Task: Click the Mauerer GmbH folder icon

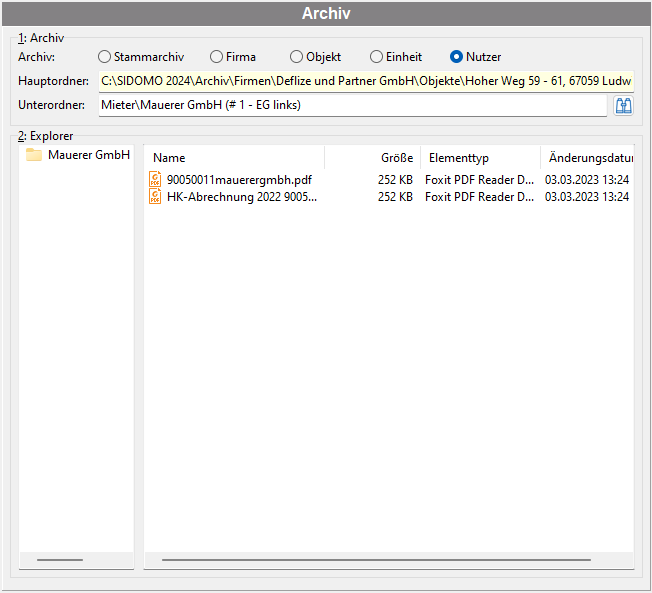Action: click(x=34, y=155)
